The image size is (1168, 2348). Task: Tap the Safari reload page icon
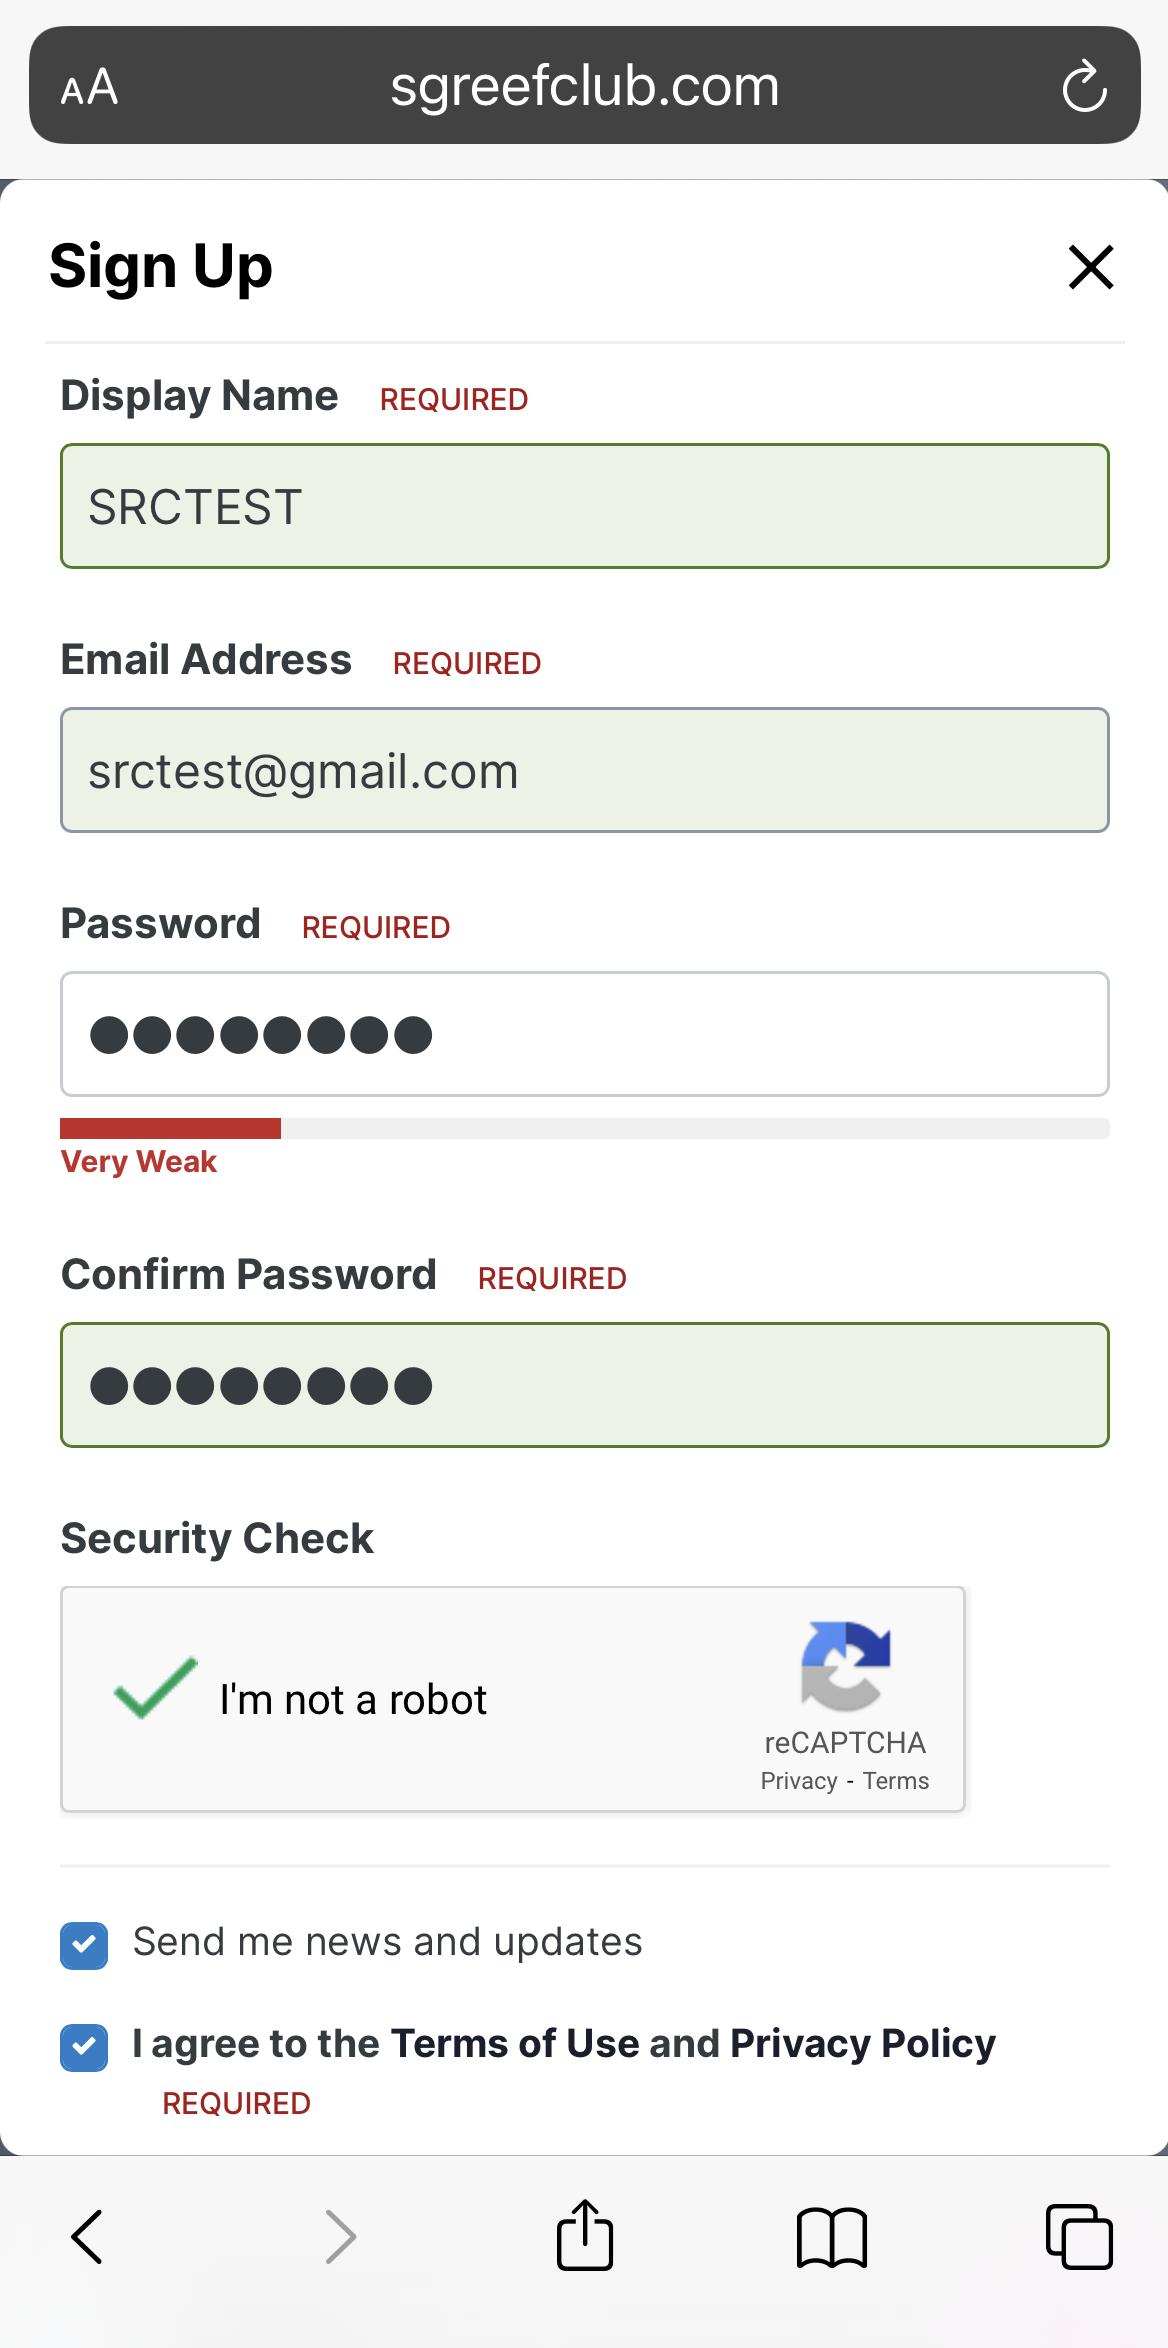tap(1084, 86)
